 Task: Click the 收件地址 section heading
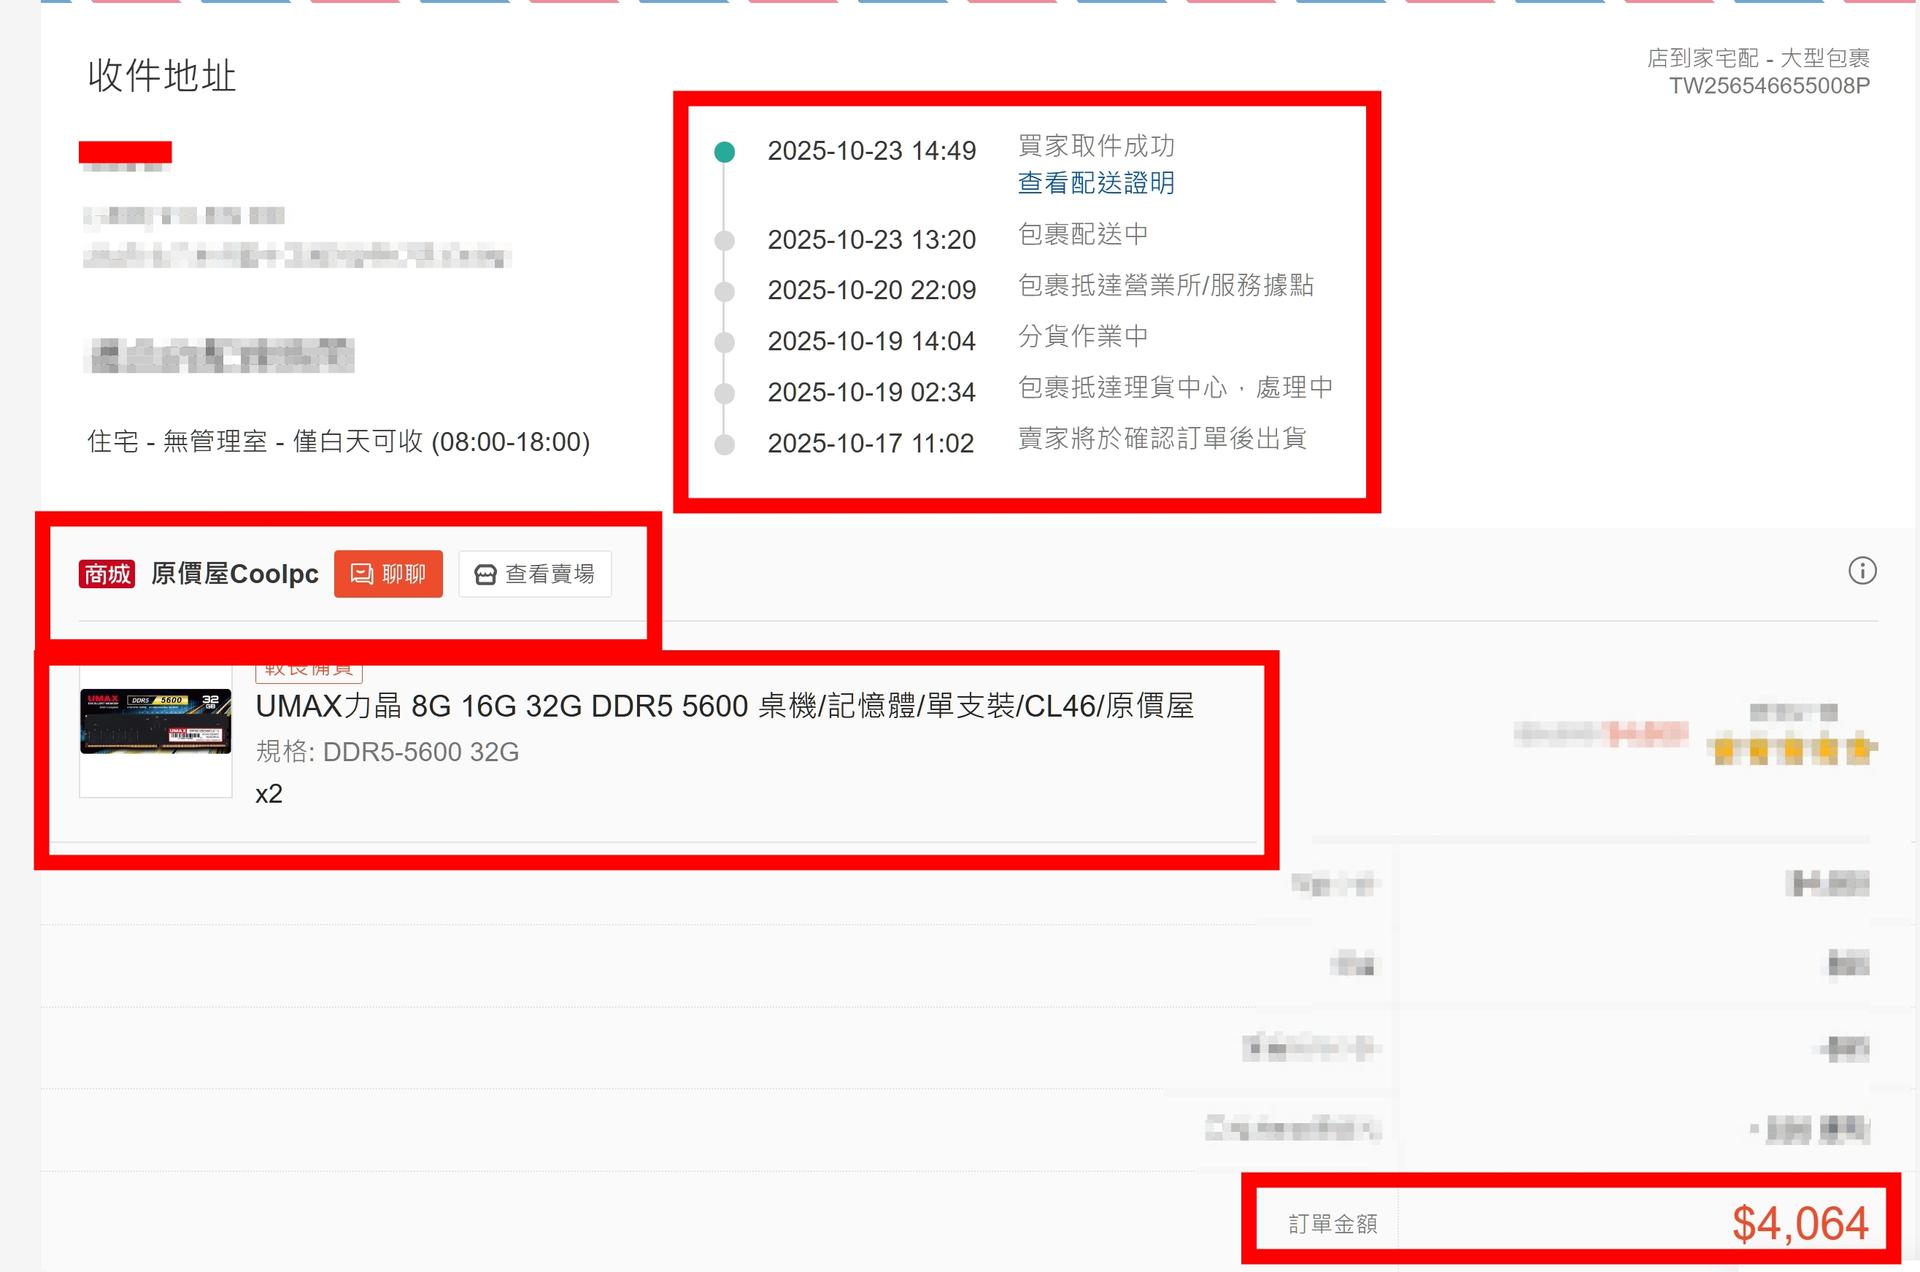[x=162, y=76]
